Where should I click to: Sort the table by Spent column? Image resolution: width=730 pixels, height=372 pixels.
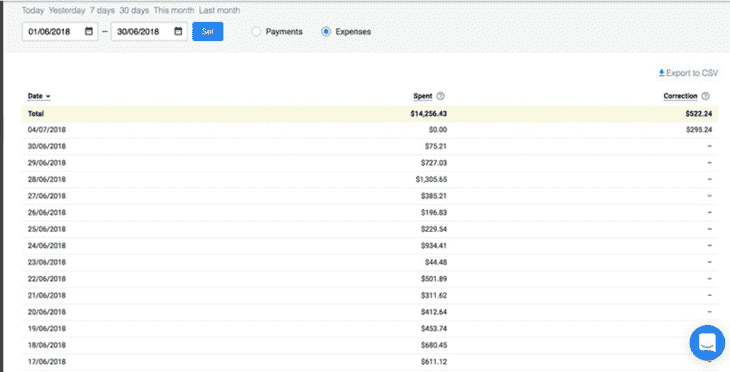click(x=423, y=96)
